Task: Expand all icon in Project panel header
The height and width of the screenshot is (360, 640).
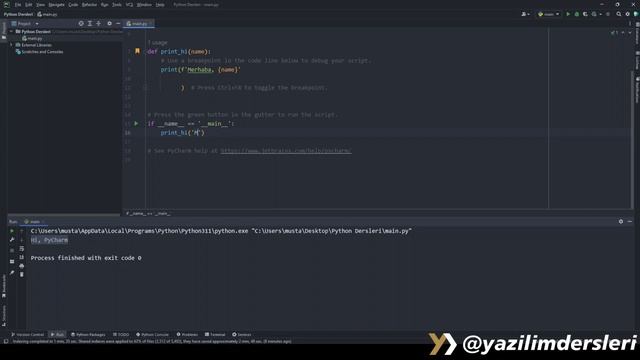Action: (90, 24)
